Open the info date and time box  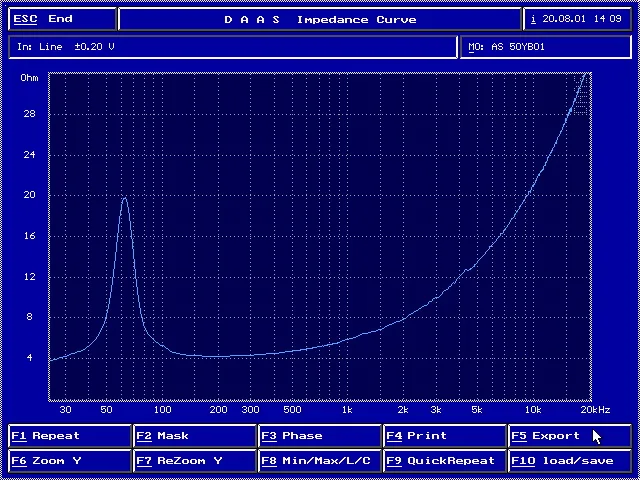click(x=577, y=19)
